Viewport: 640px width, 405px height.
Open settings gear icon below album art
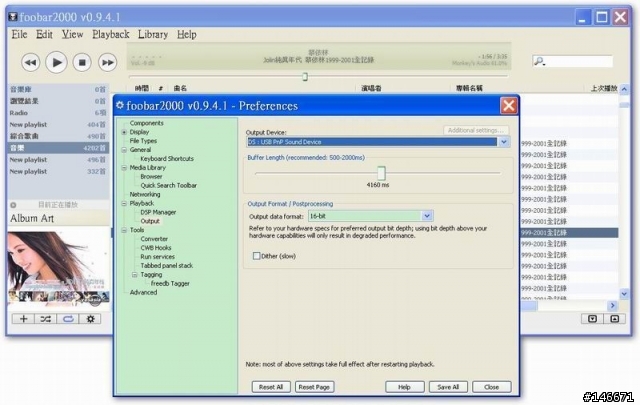tap(90, 319)
